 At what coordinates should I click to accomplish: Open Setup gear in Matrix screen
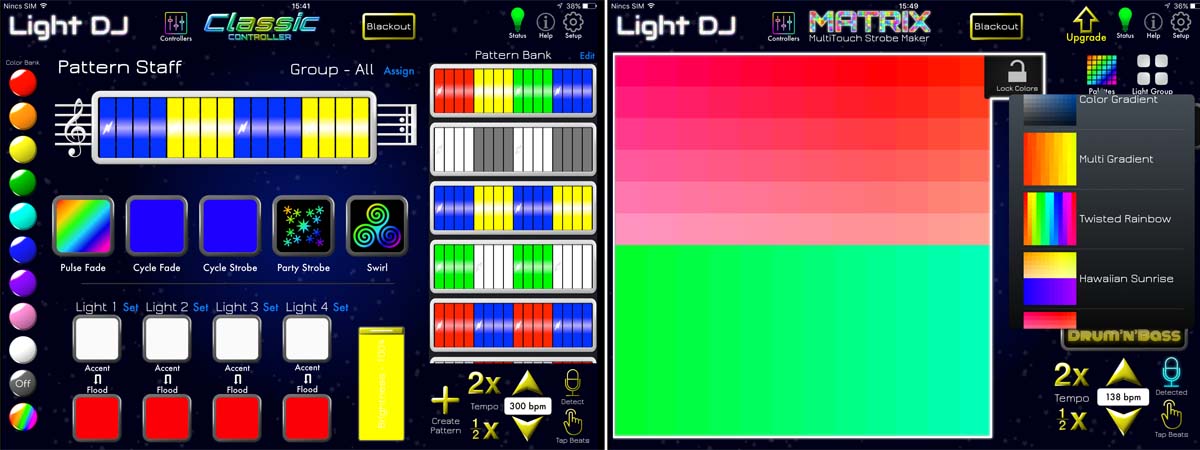coord(1181,25)
